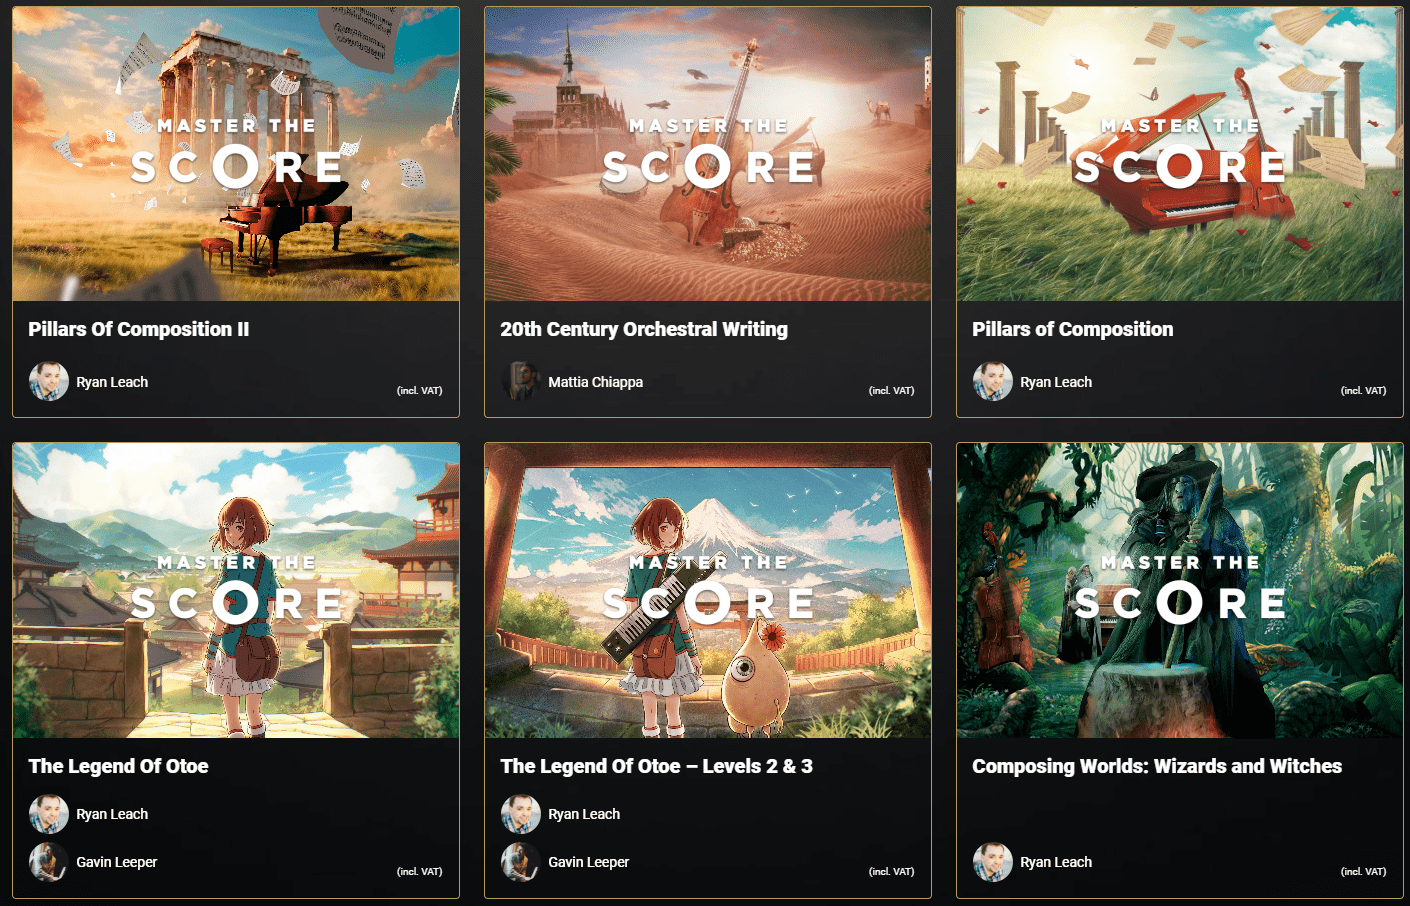The width and height of the screenshot is (1410, 906).
Task: Open Wizards and Witches cover image
Action: 1180,591
